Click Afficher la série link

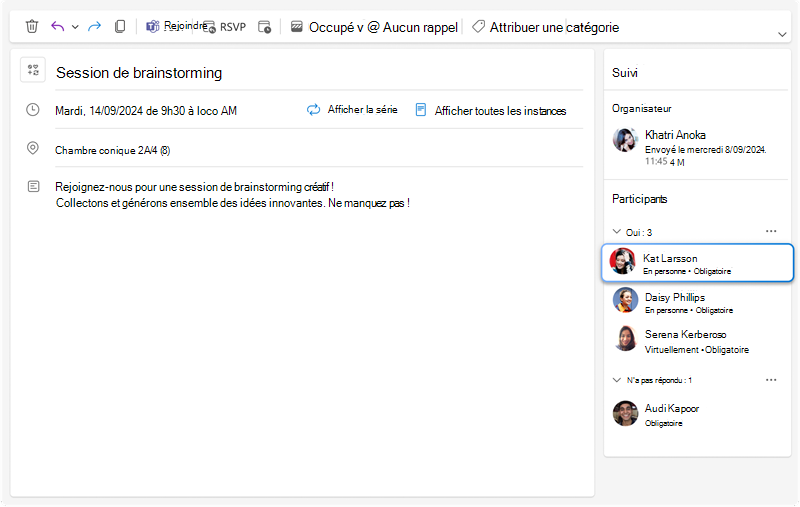coord(352,110)
